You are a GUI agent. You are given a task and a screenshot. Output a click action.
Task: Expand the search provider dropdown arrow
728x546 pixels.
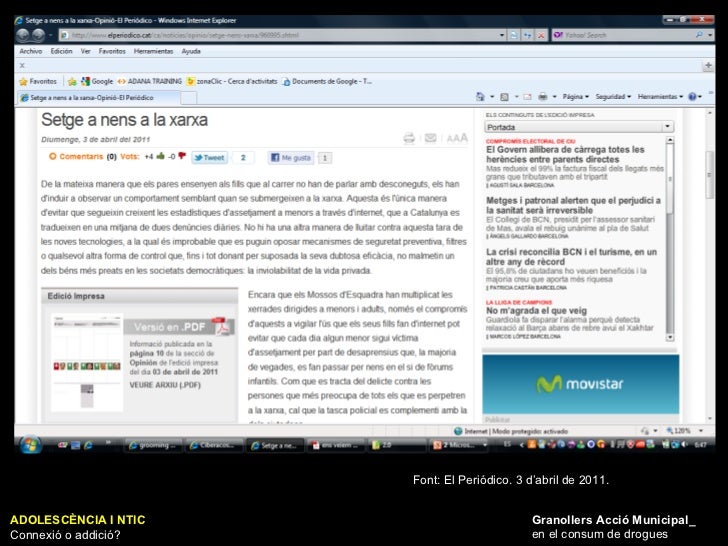710,35
